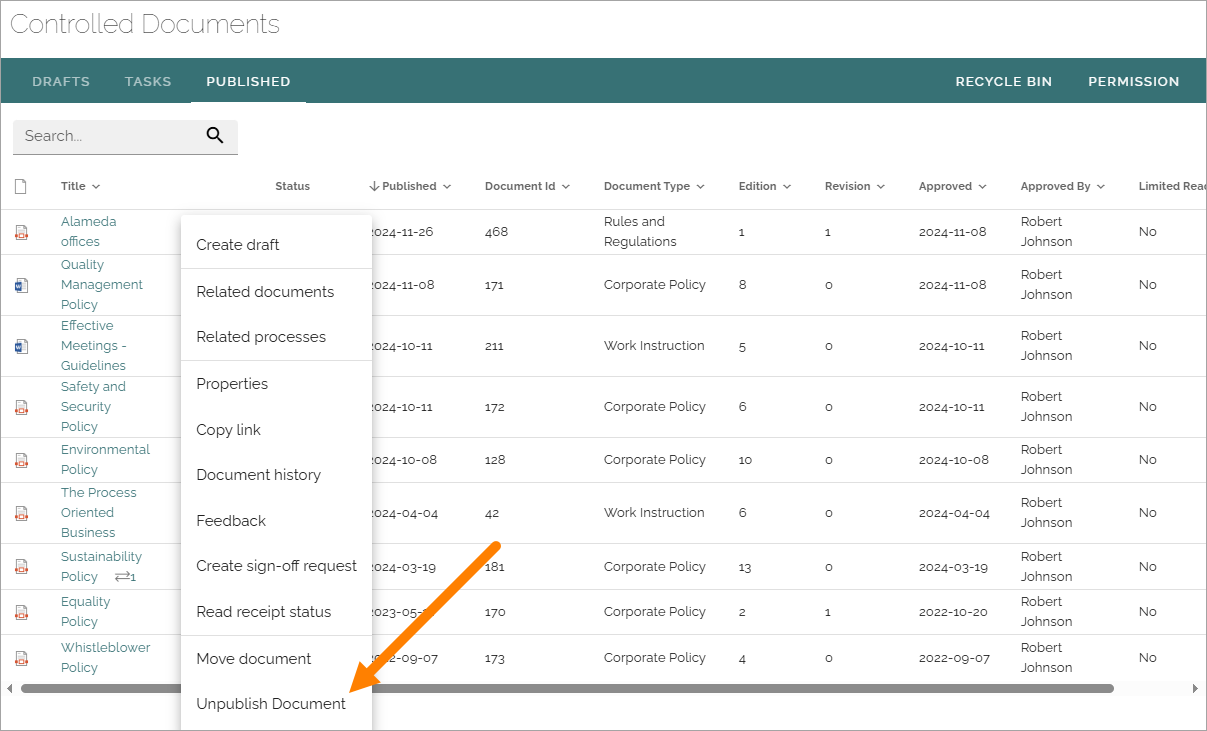Open the Recycle Bin
This screenshot has width=1207, height=731.
[x=1004, y=82]
